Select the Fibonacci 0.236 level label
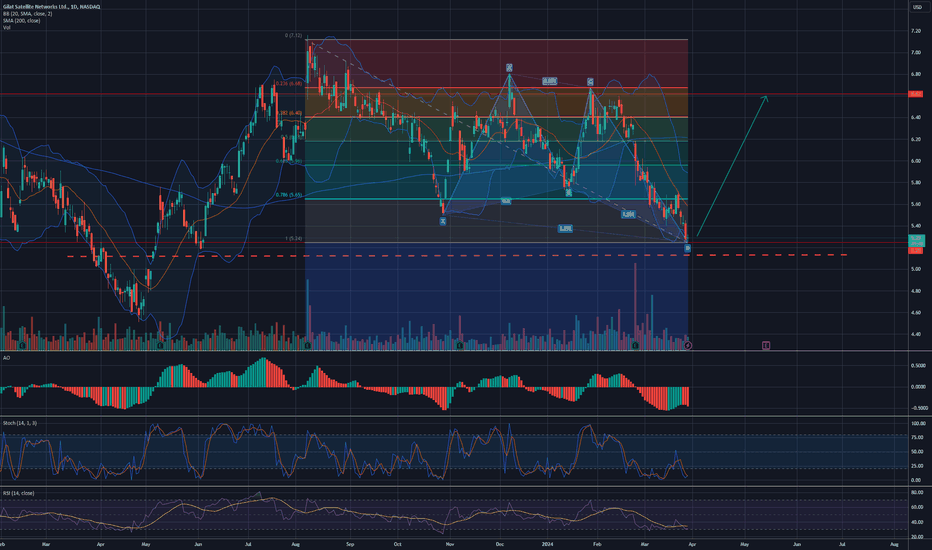Viewport: 932px width, 550px height. [288, 84]
